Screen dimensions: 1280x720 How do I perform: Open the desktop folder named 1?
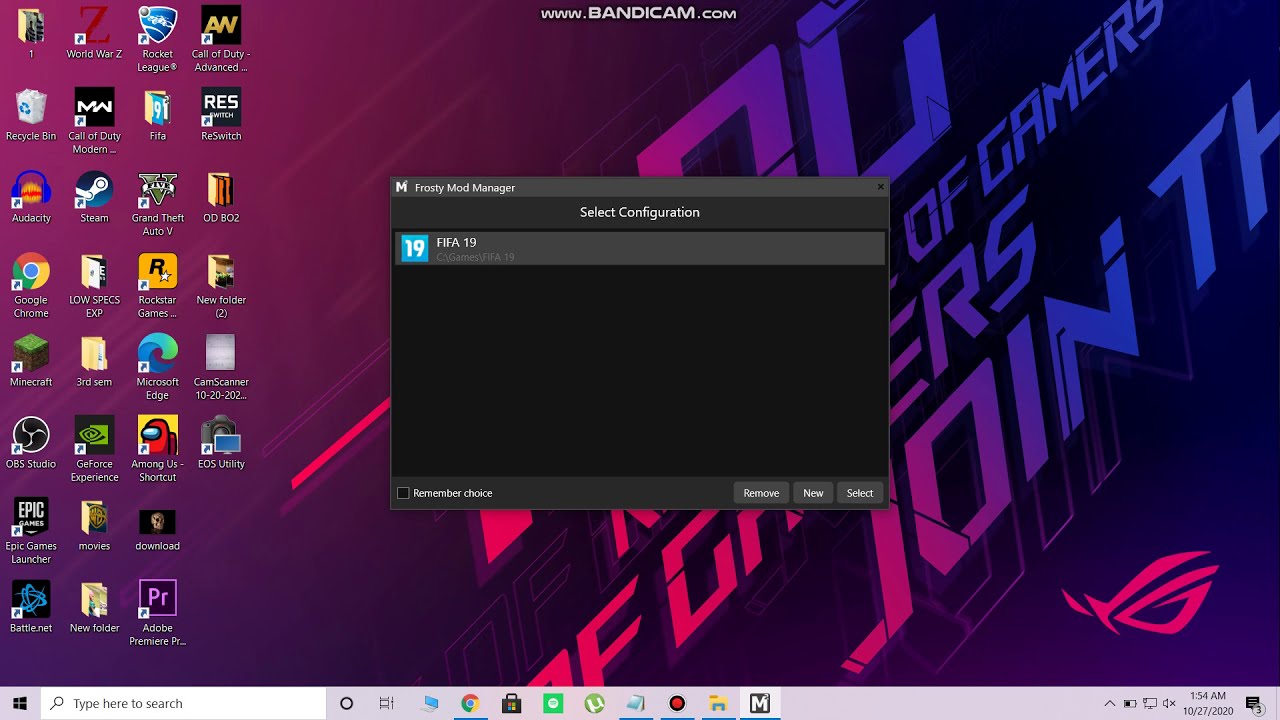tap(31, 34)
